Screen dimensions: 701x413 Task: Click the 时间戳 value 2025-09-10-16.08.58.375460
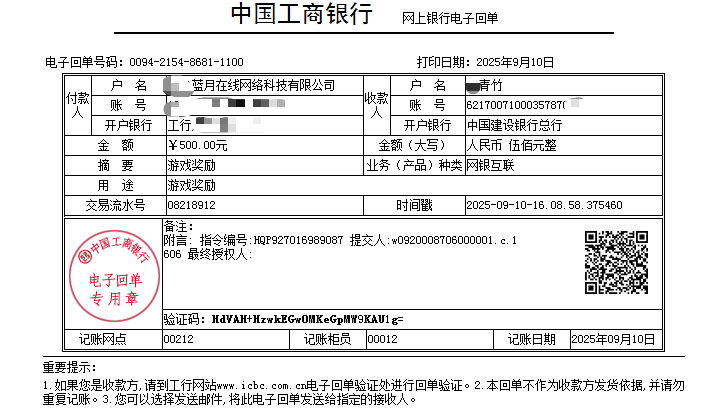pos(544,205)
